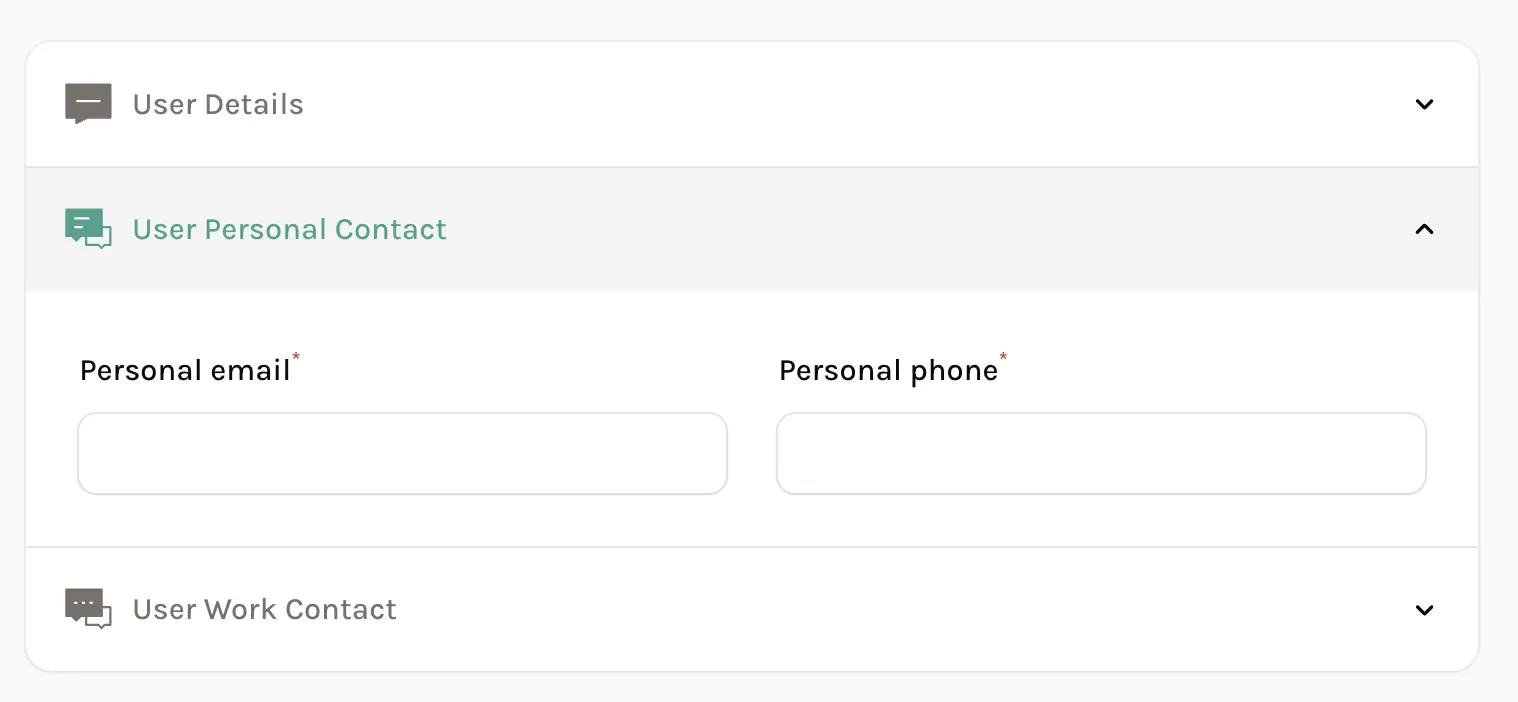
Task: Expand the User Details section chevron
Action: point(1424,104)
